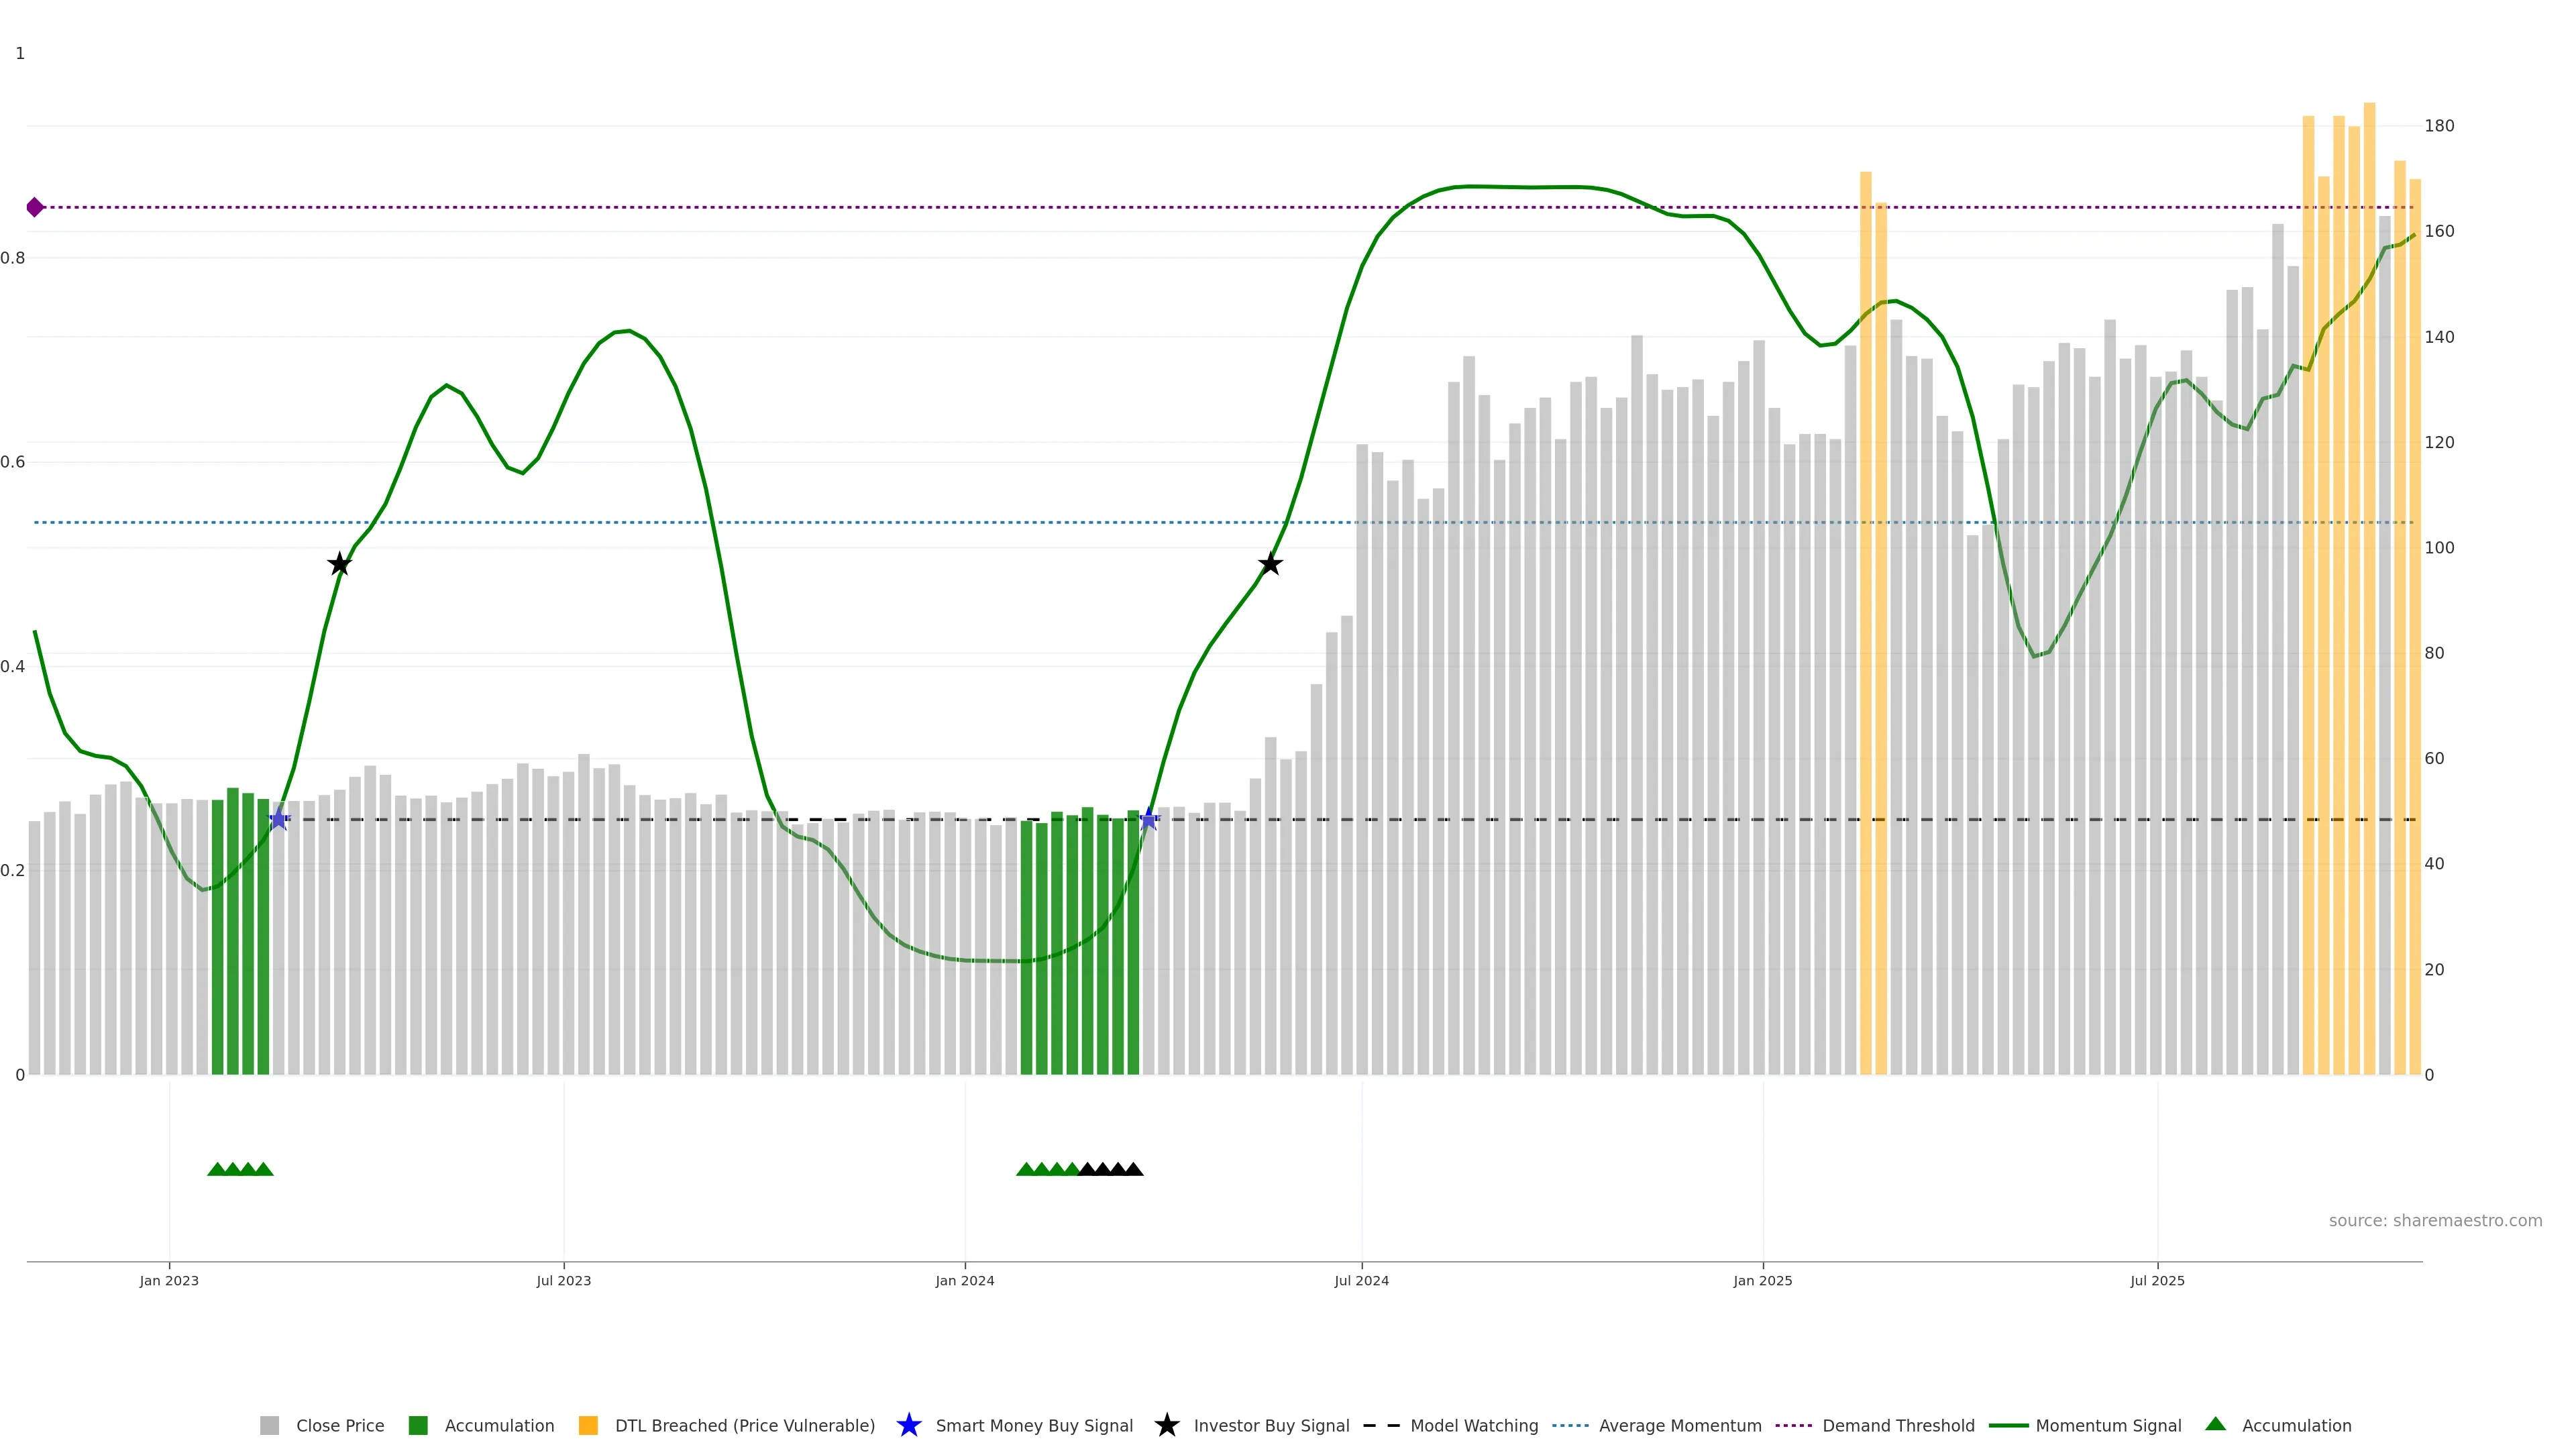The width and height of the screenshot is (2576, 1449).
Task: Toggle DTL Breached (Price Vulnerable) legend entry
Action: pyautogui.click(x=744, y=1426)
